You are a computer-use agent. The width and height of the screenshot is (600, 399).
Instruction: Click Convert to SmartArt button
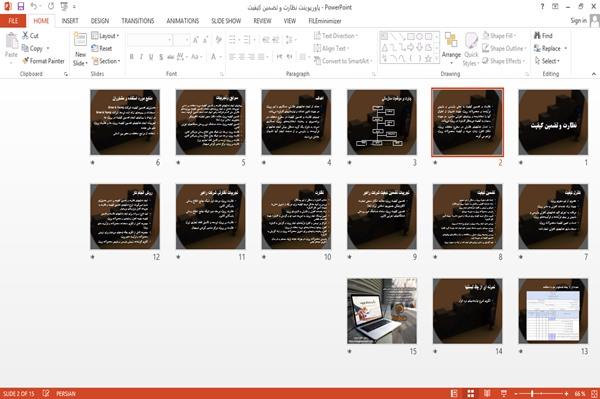click(x=344, y=61)
